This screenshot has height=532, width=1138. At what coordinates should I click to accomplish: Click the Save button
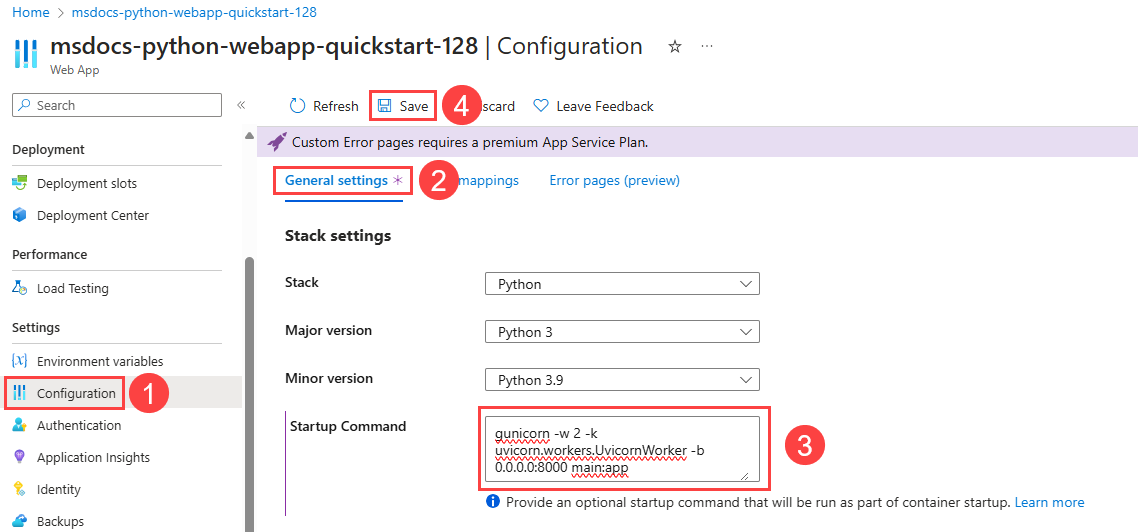(x=403, y=106)
